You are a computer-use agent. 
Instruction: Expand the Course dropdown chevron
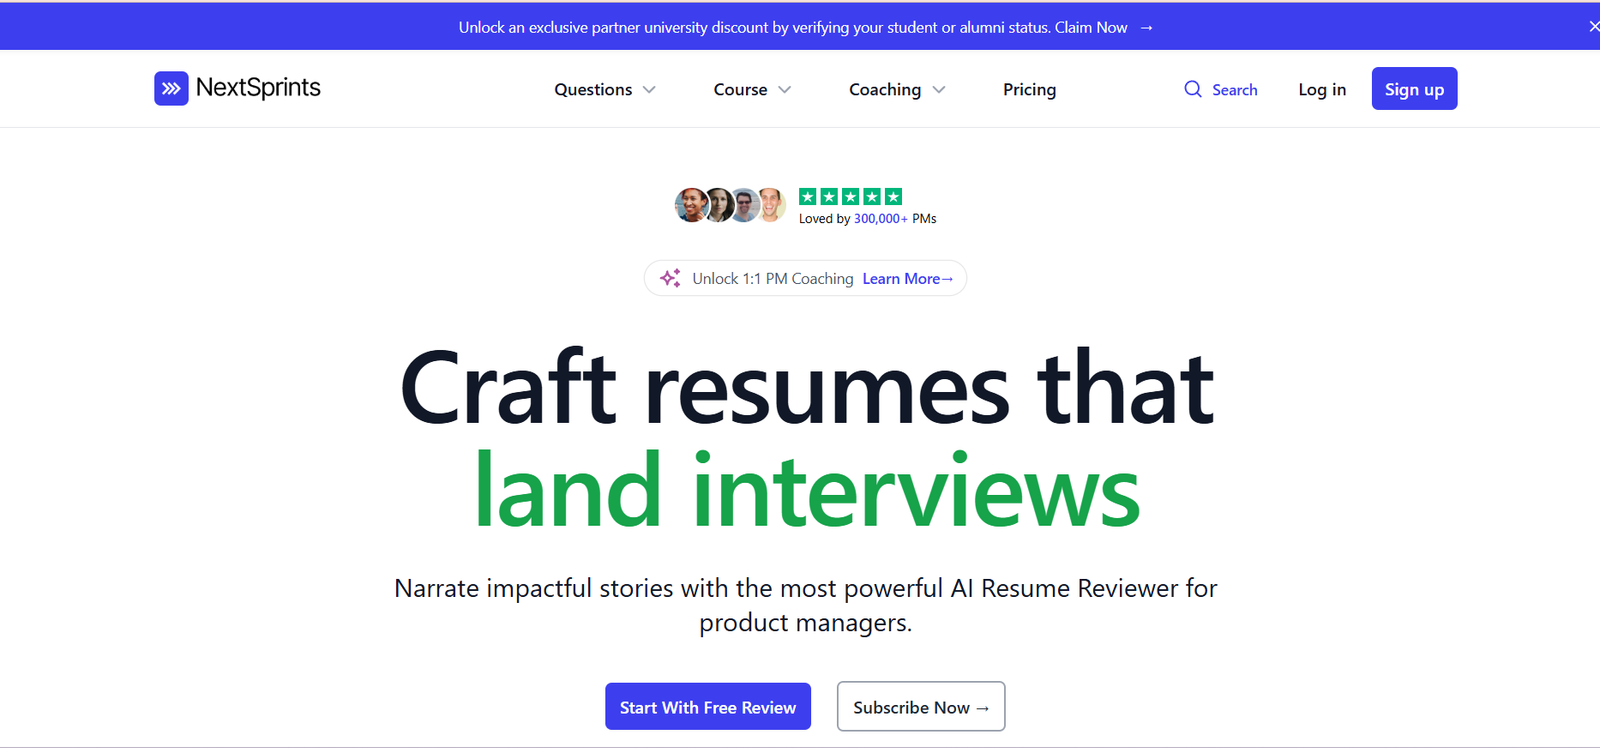click(785, 90)
